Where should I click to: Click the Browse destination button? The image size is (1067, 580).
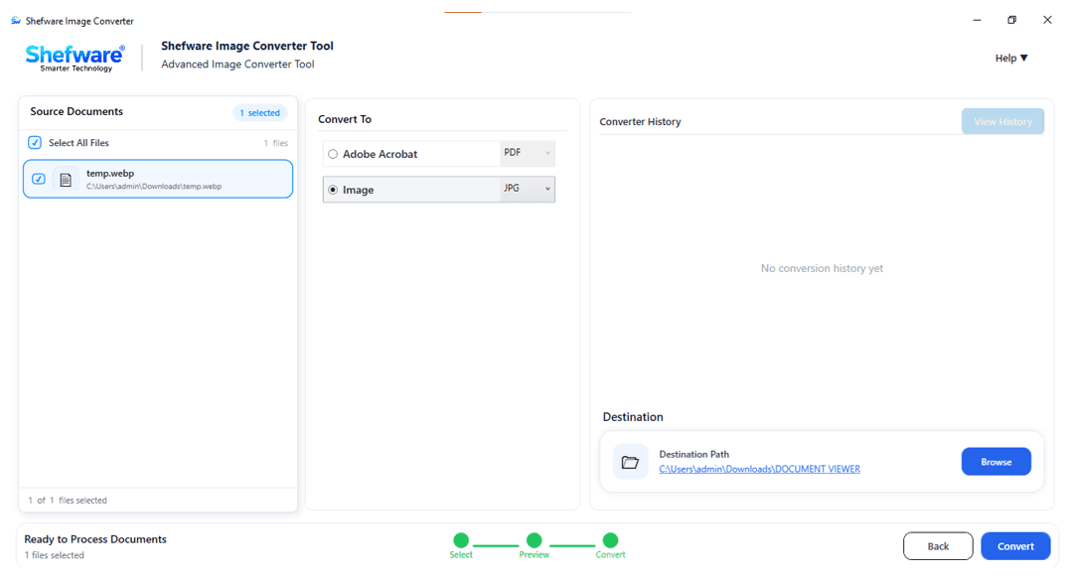[x=996, y=462]
